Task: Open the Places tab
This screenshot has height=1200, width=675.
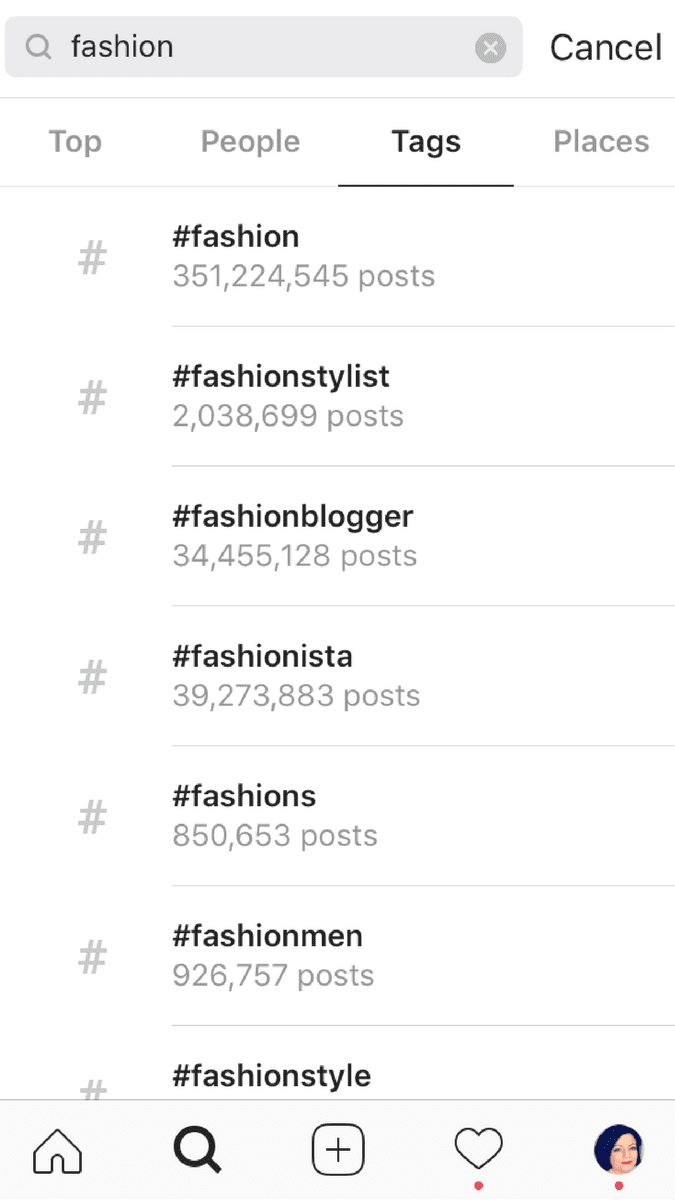Action: click(600, 142)
